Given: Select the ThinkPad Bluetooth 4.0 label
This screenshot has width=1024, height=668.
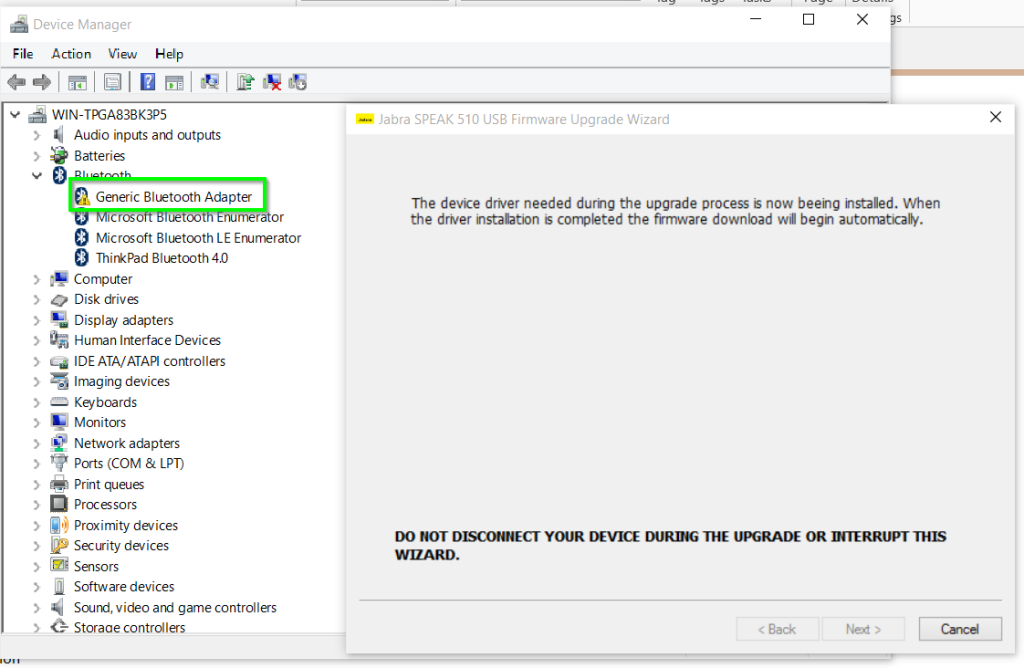Looking at the screenshot, I should pyautogui.click(x=162, y=258).
